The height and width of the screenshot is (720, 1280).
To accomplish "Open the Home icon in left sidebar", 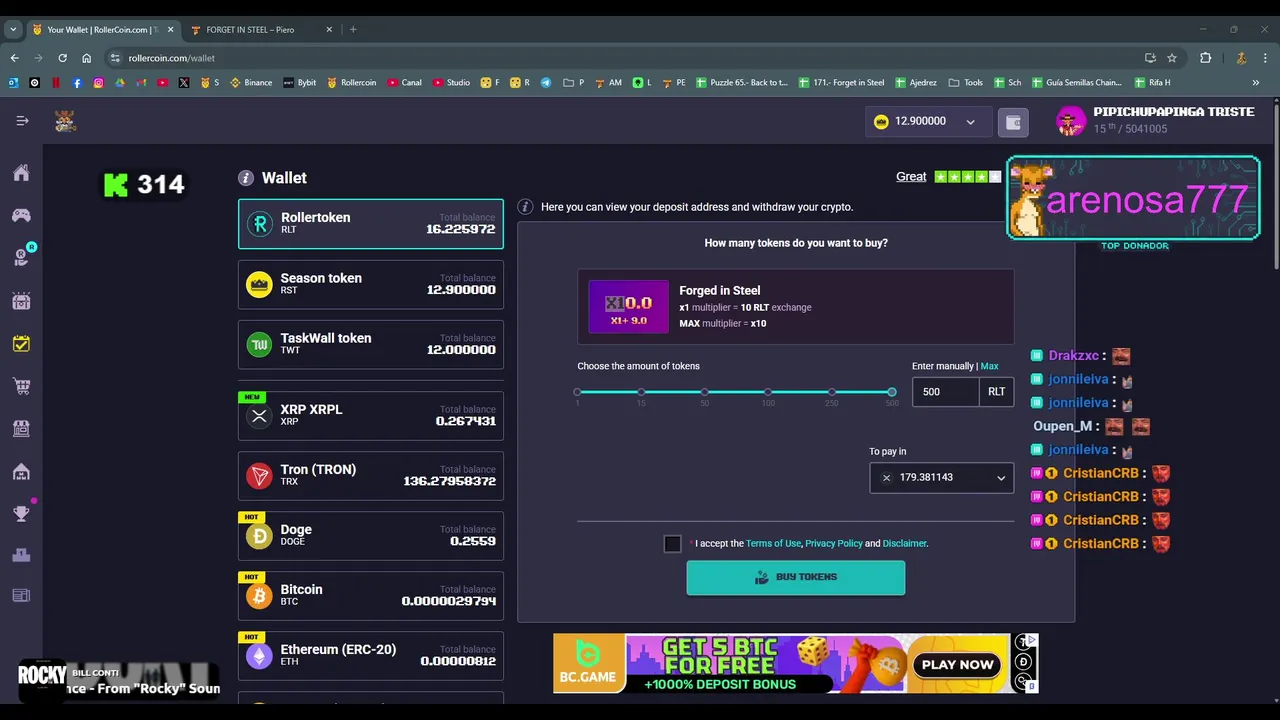I will point(21,173).
